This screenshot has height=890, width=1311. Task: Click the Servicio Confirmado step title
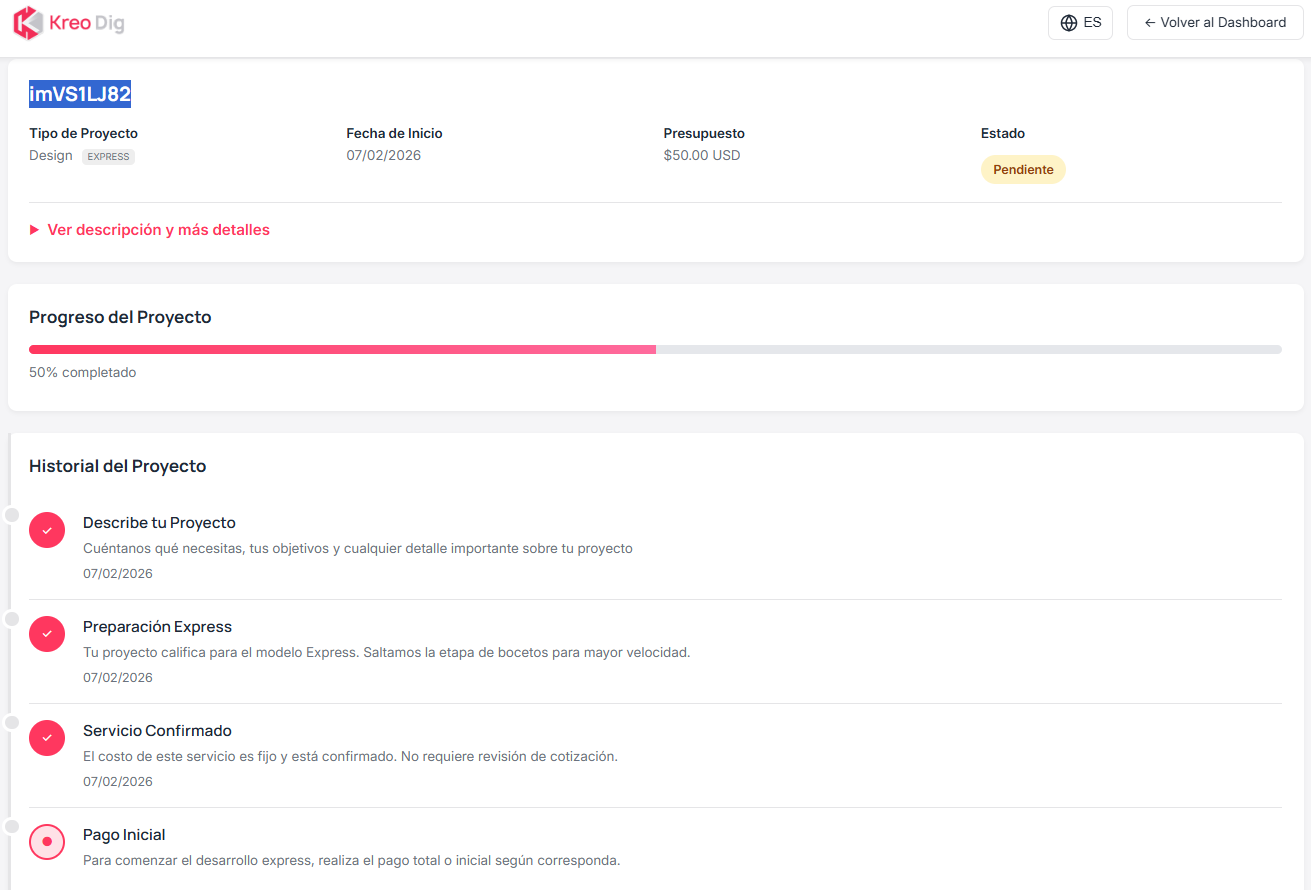tap(157, 731)
